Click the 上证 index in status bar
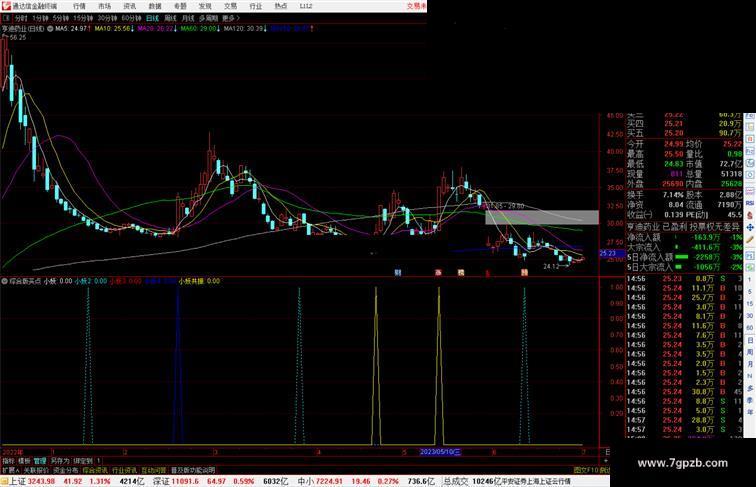The image size is (756, 487). tap(17, 481)
